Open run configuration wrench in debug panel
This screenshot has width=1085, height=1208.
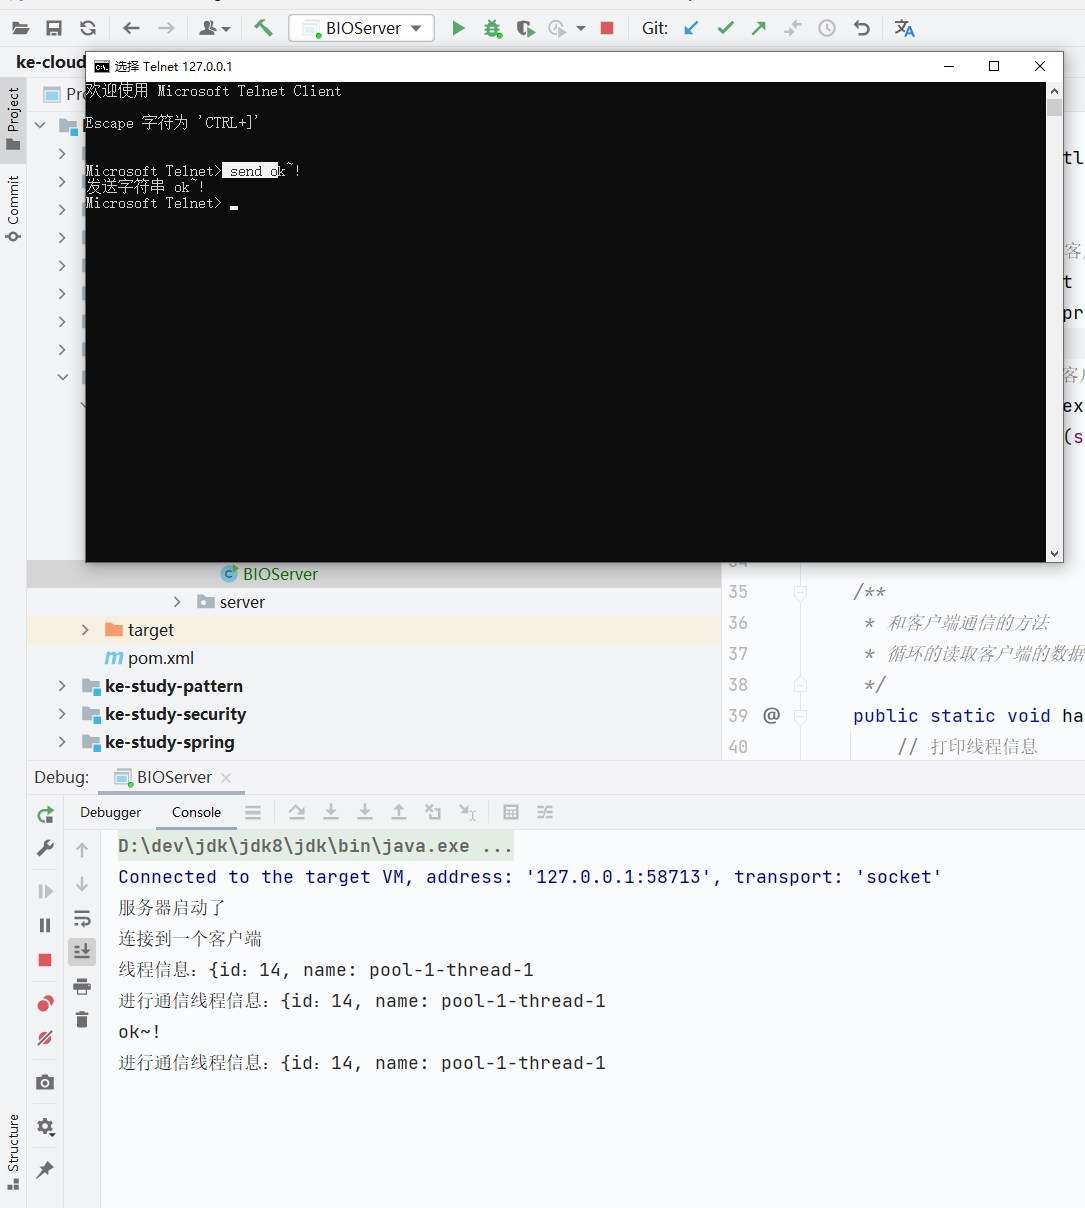tap(45, 848)
